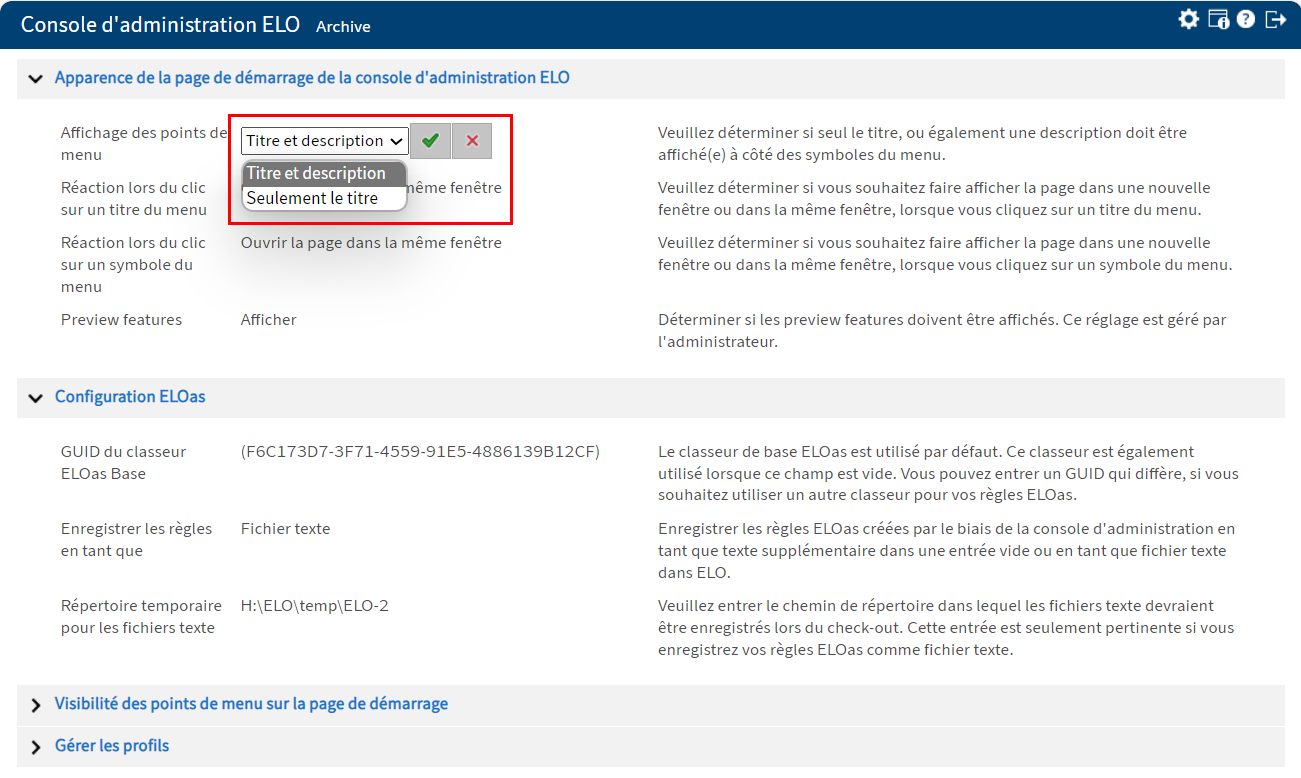Image resolution: width=1301 pixels, height=778 pixels.
Task: Confirm with the green checkmark button
Action: click(430, 141)
